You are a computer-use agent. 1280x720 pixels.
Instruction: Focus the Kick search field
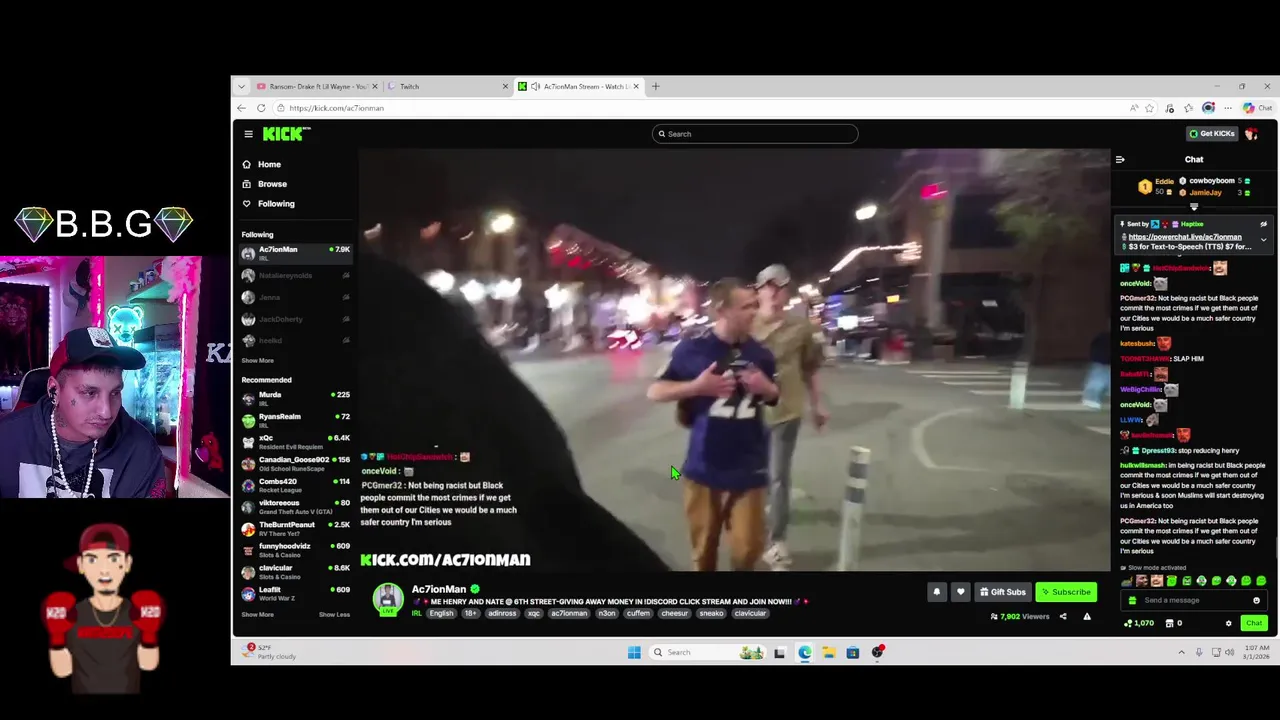tap(755, 134)
